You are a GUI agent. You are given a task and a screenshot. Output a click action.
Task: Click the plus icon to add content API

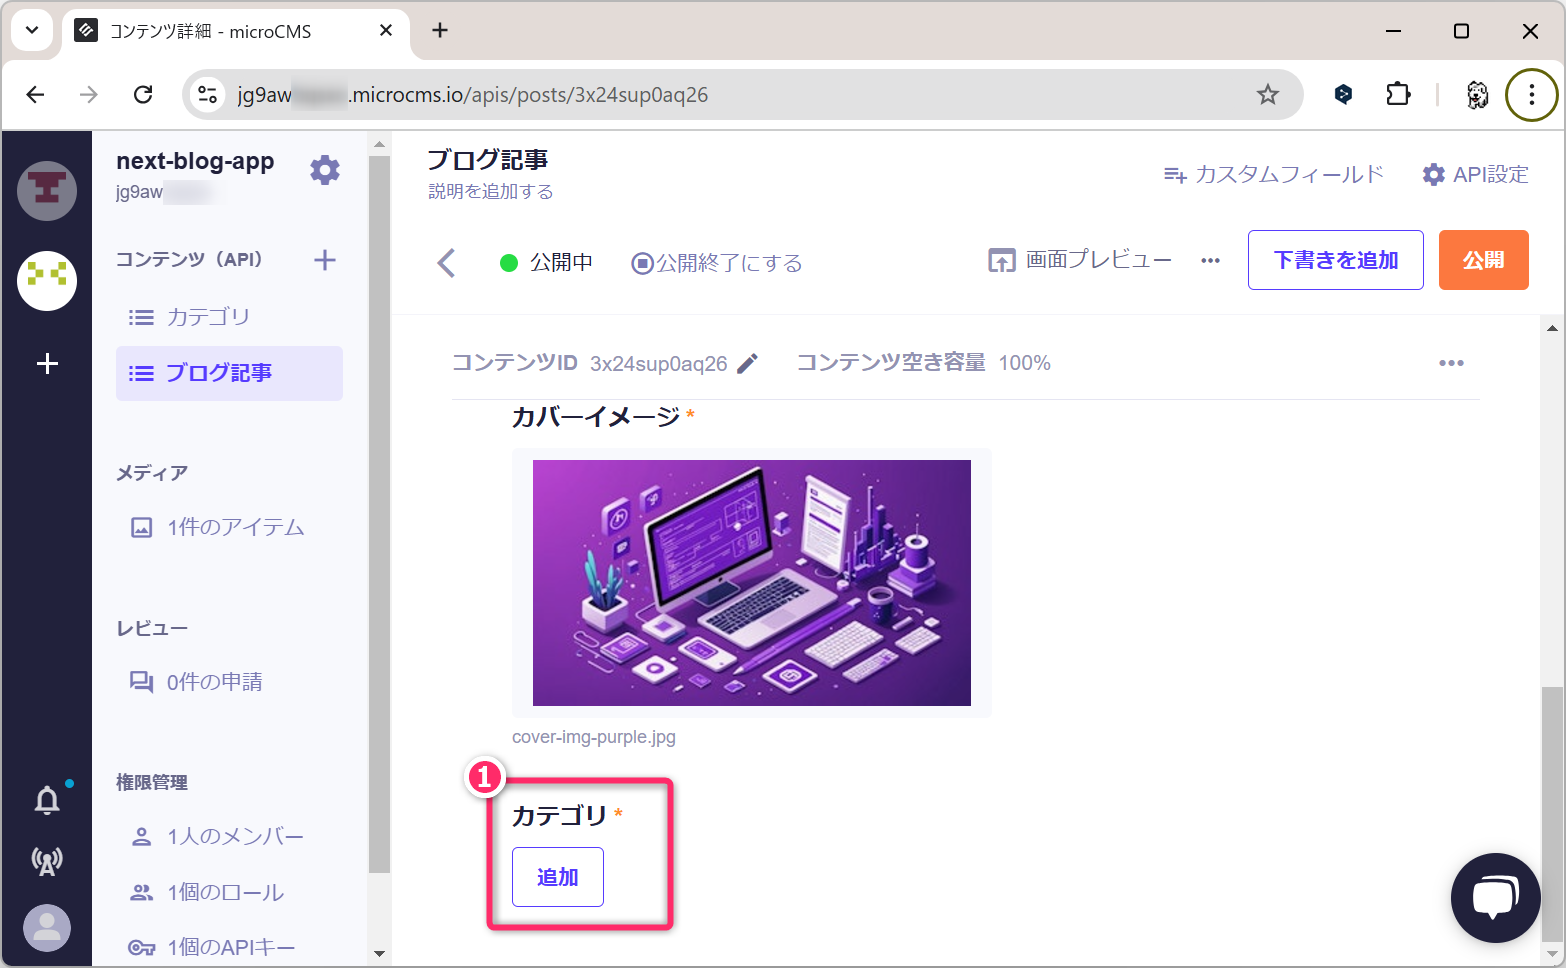(324, 260)
